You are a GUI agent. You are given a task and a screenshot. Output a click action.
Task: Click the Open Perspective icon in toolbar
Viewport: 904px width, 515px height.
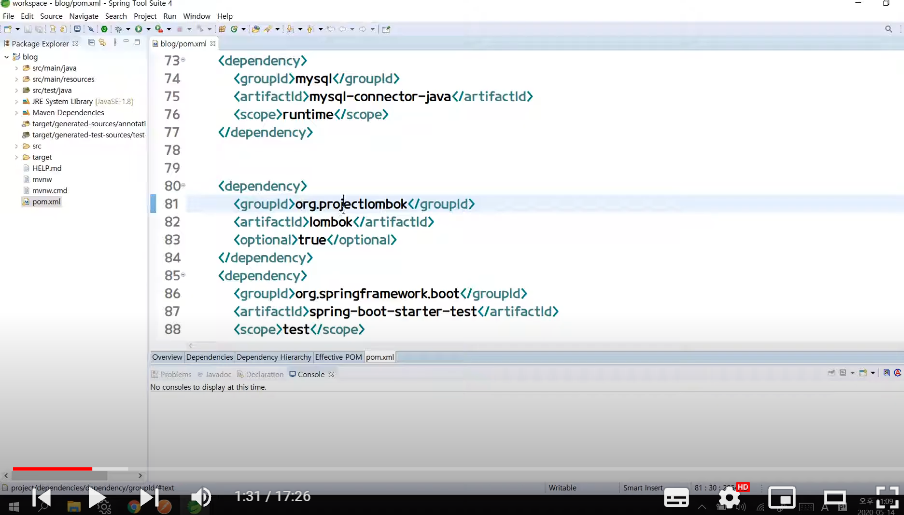386,29
